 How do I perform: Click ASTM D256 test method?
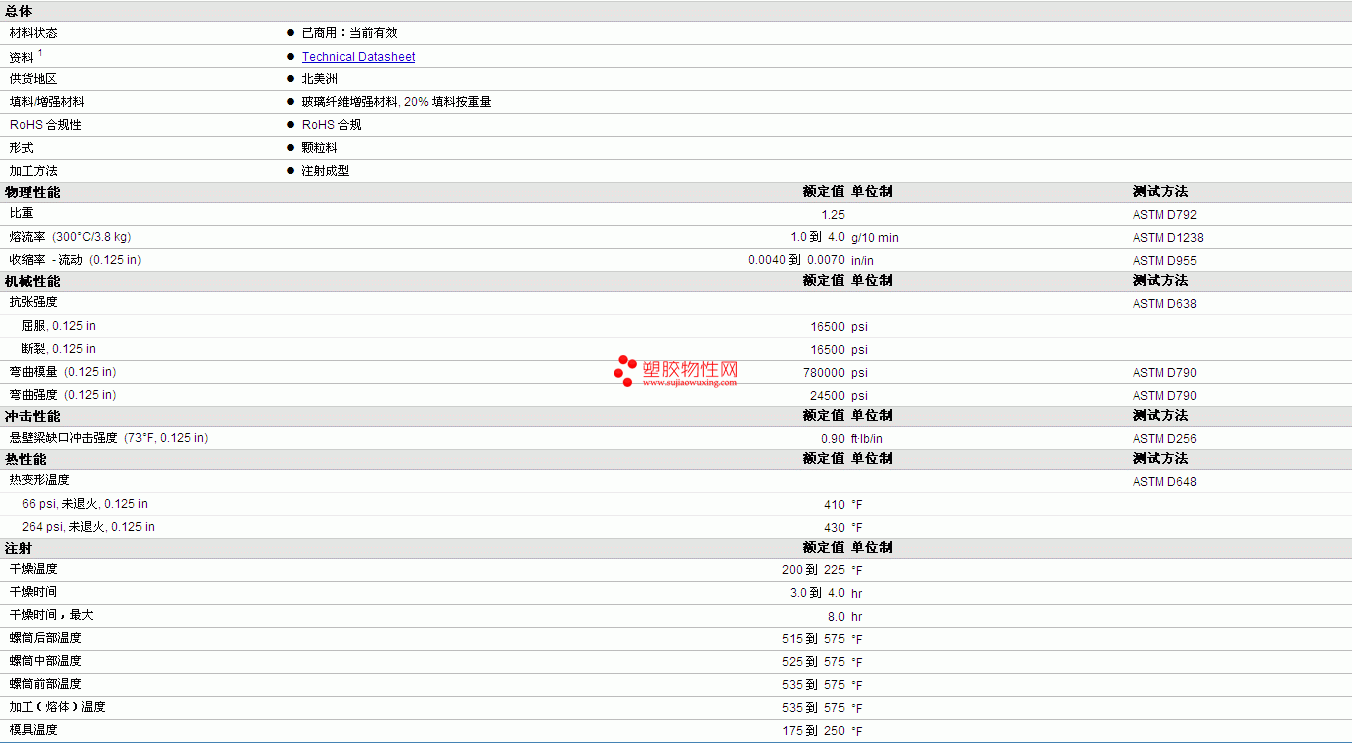pos(1164,439)
